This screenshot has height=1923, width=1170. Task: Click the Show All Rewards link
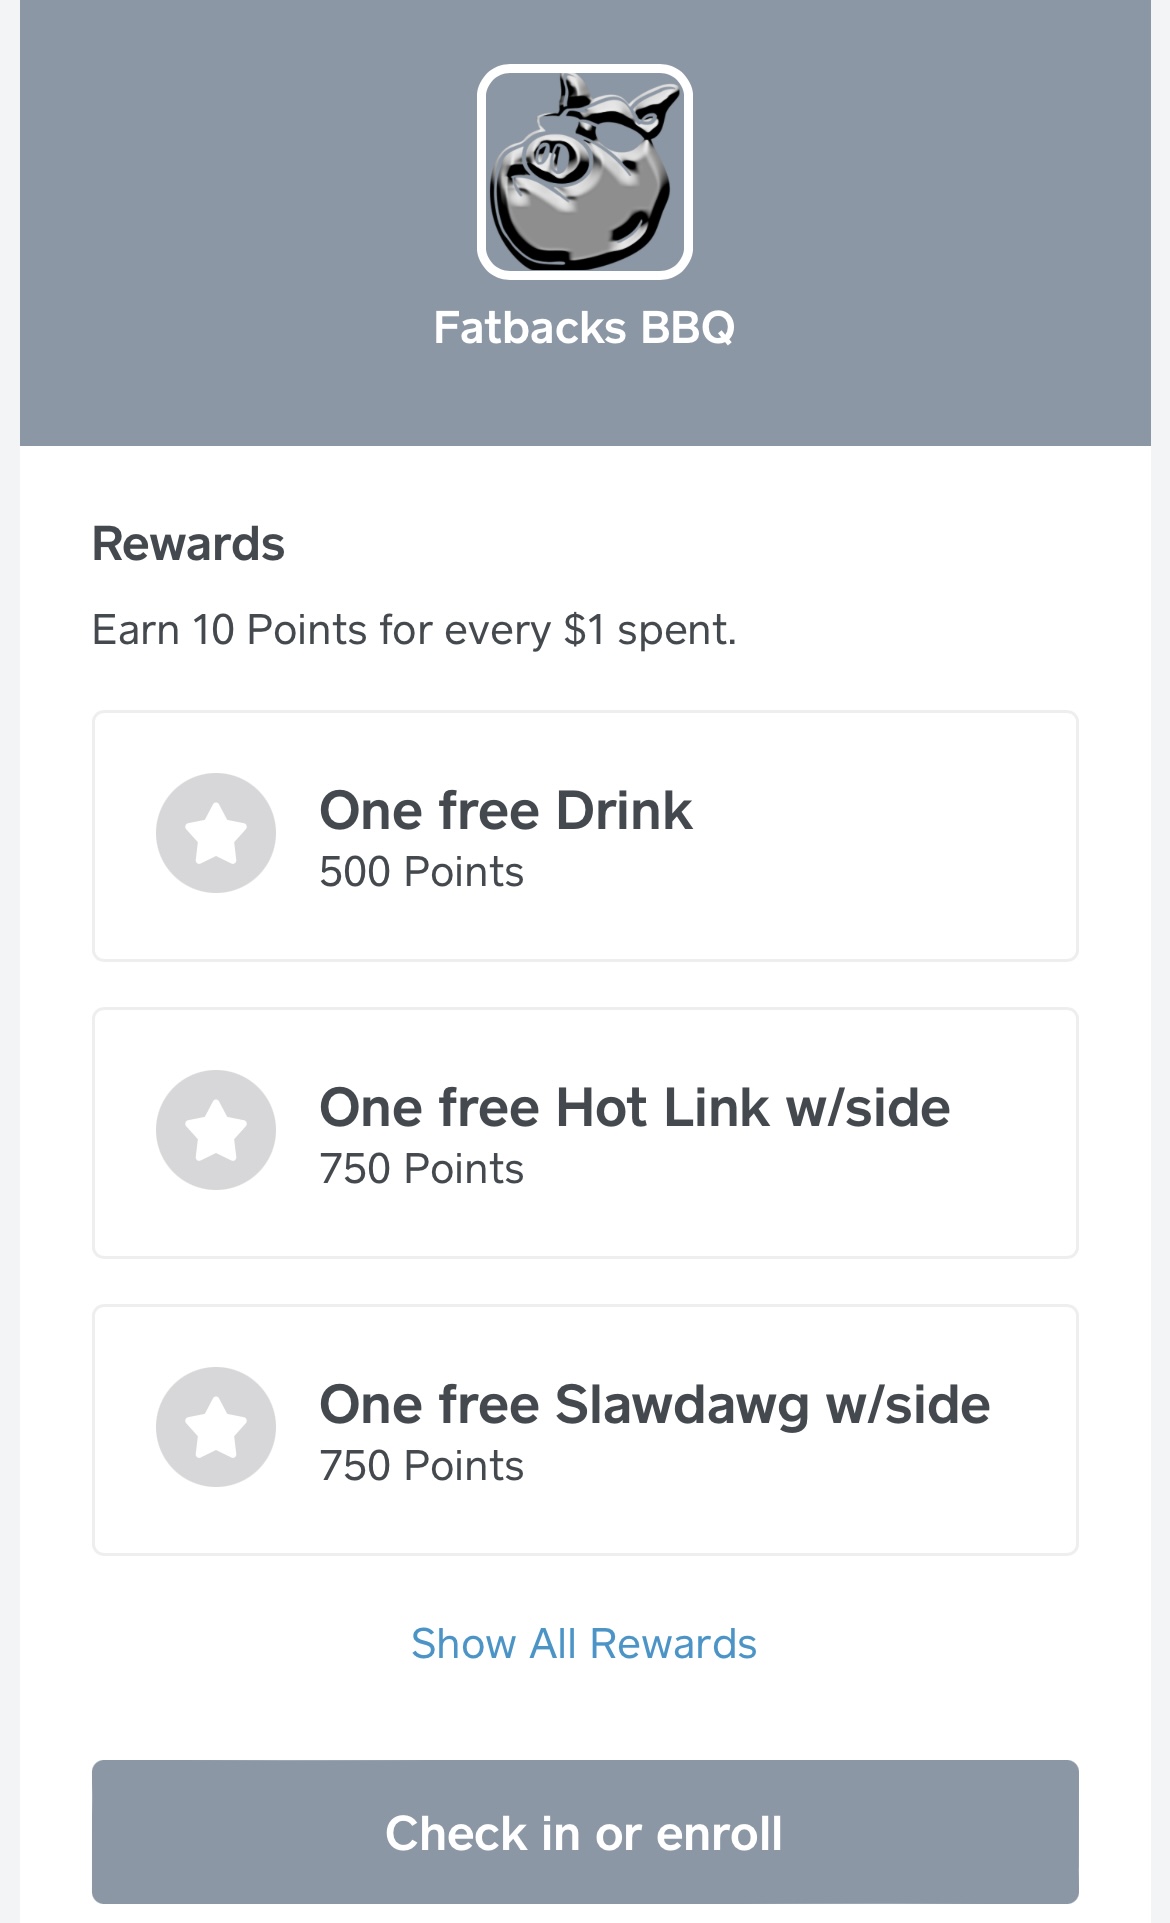pyautogui.click(x=584, y=1644)
